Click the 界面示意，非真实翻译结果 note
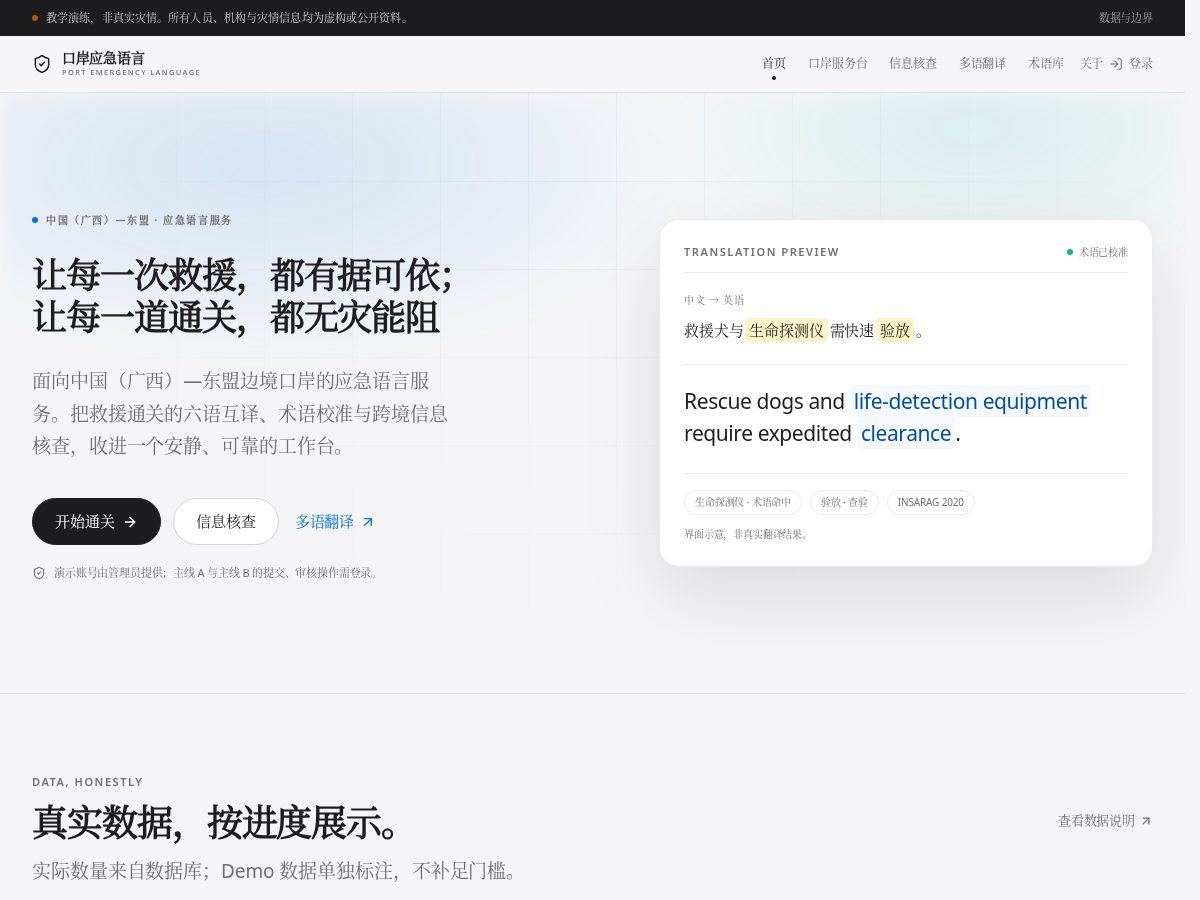This screenshot has width=1200, height=900. click(x=748, y=534)
